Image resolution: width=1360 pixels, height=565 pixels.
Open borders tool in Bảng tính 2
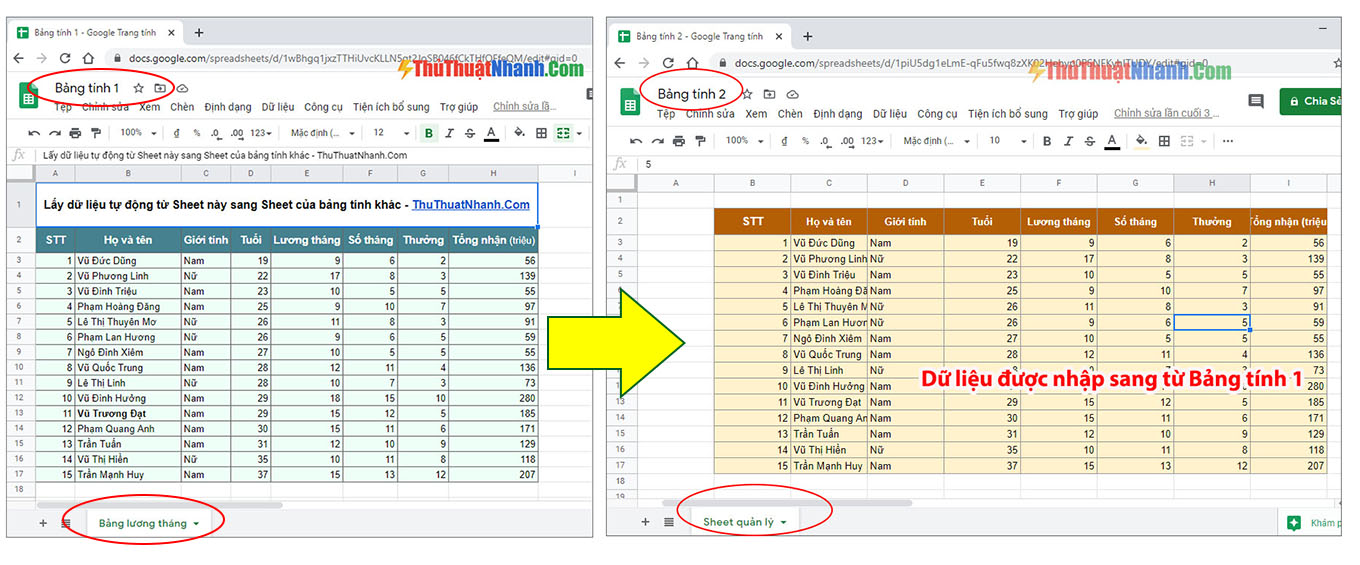pos(1164,141)
